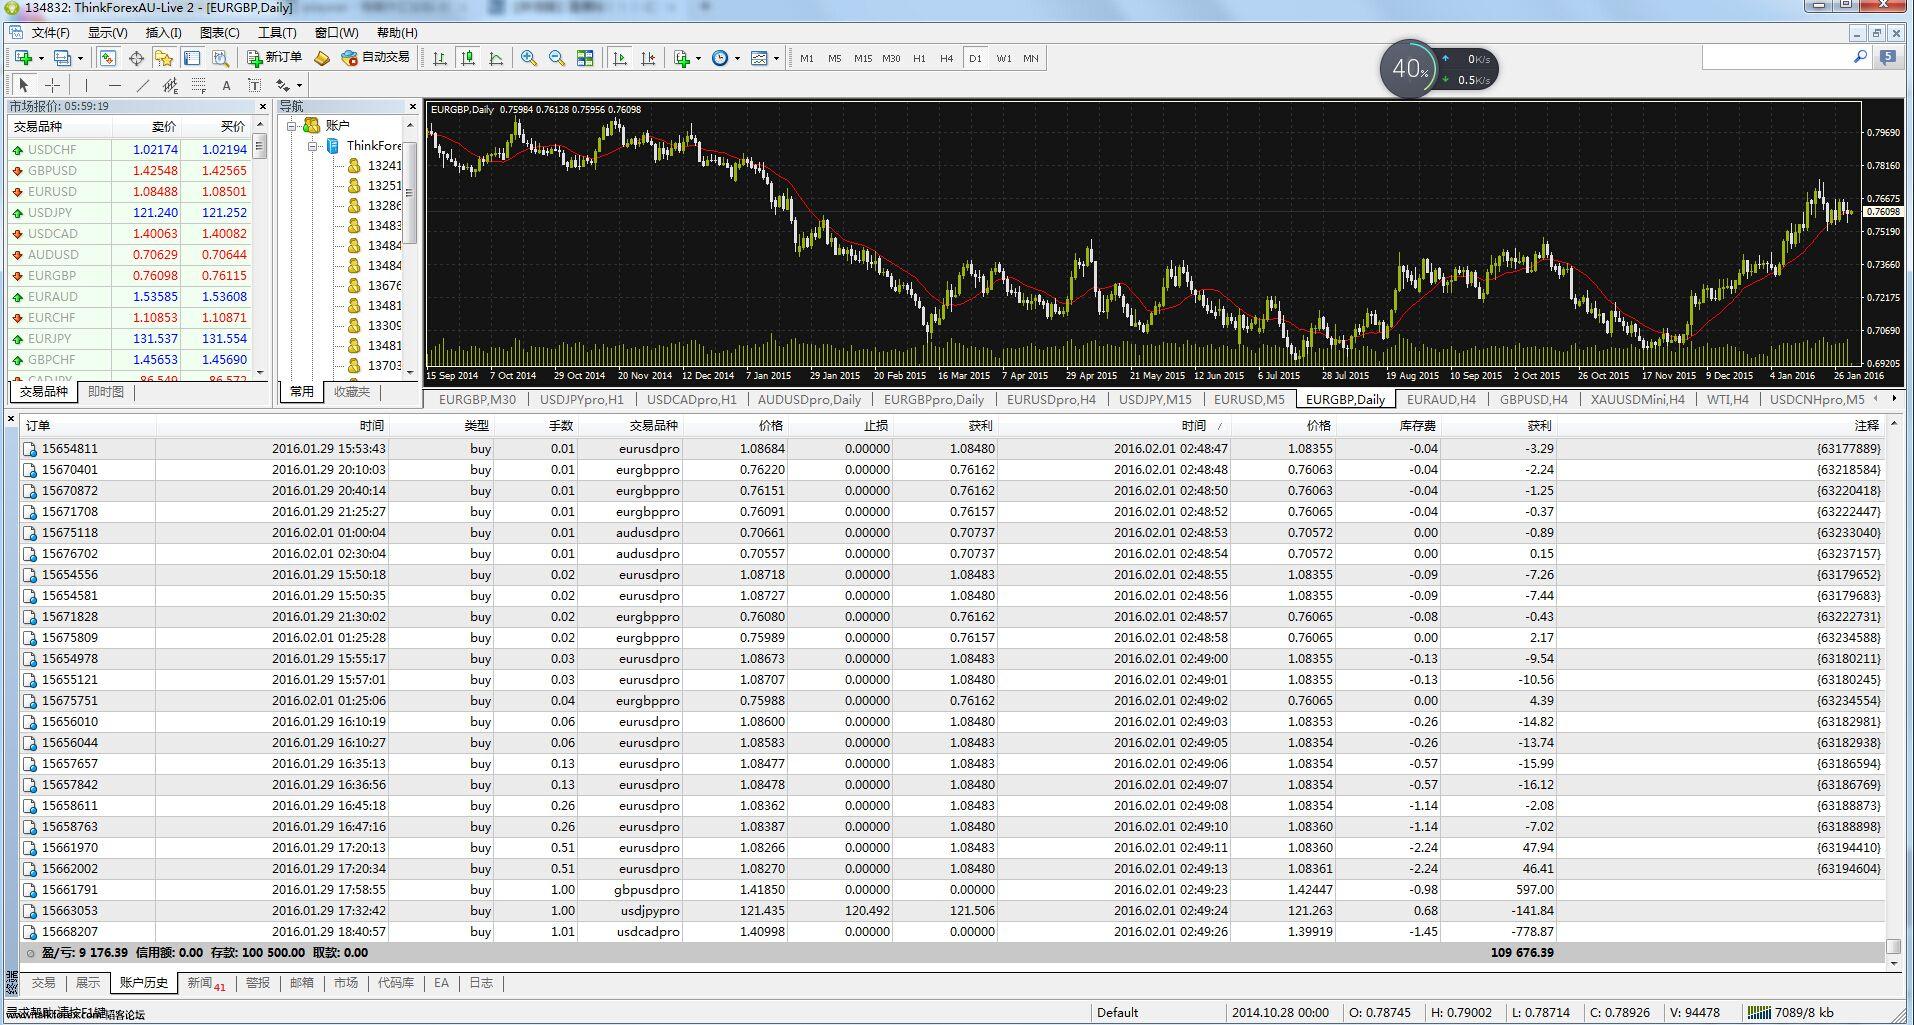
Task: Switch to bar chart mode
Action: point(439,58)
